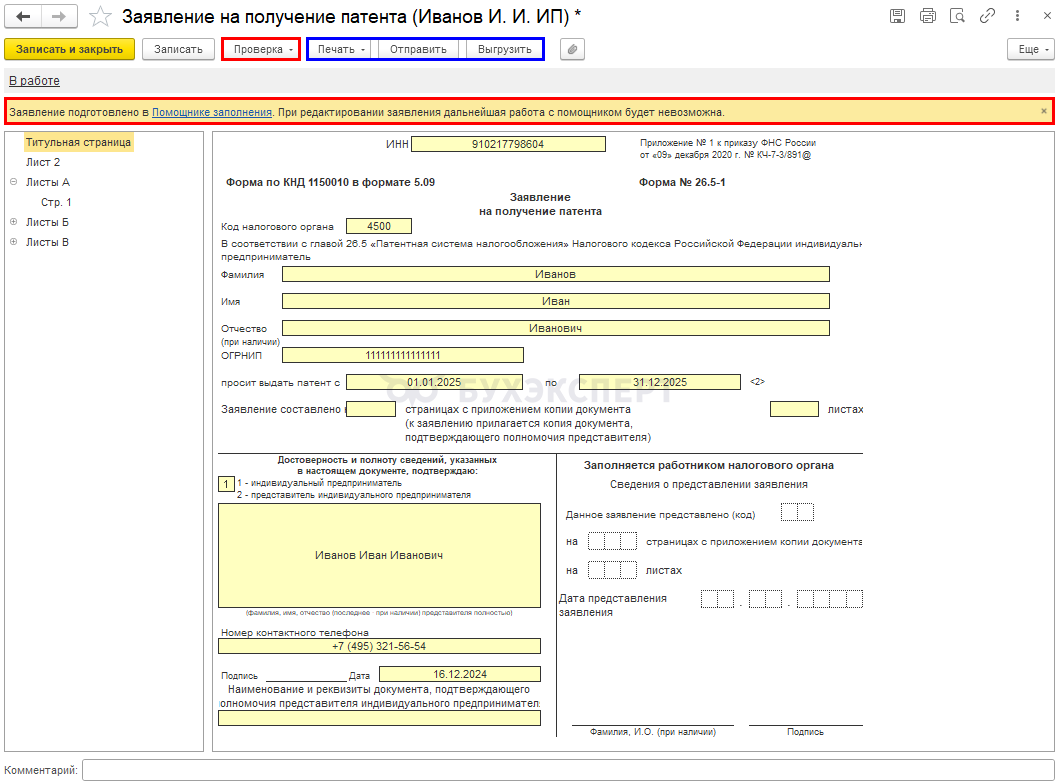This screenshot has height=782, width=1056.
Task: Select 'Титульная страница' in the tree
Action: click(x=78, y=142)
